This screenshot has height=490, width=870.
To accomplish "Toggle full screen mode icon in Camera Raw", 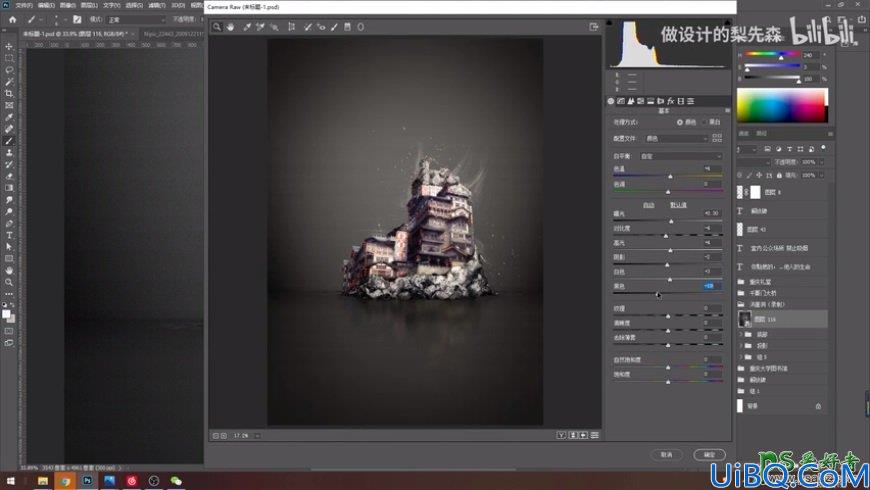I will click(x=594, y=27).
